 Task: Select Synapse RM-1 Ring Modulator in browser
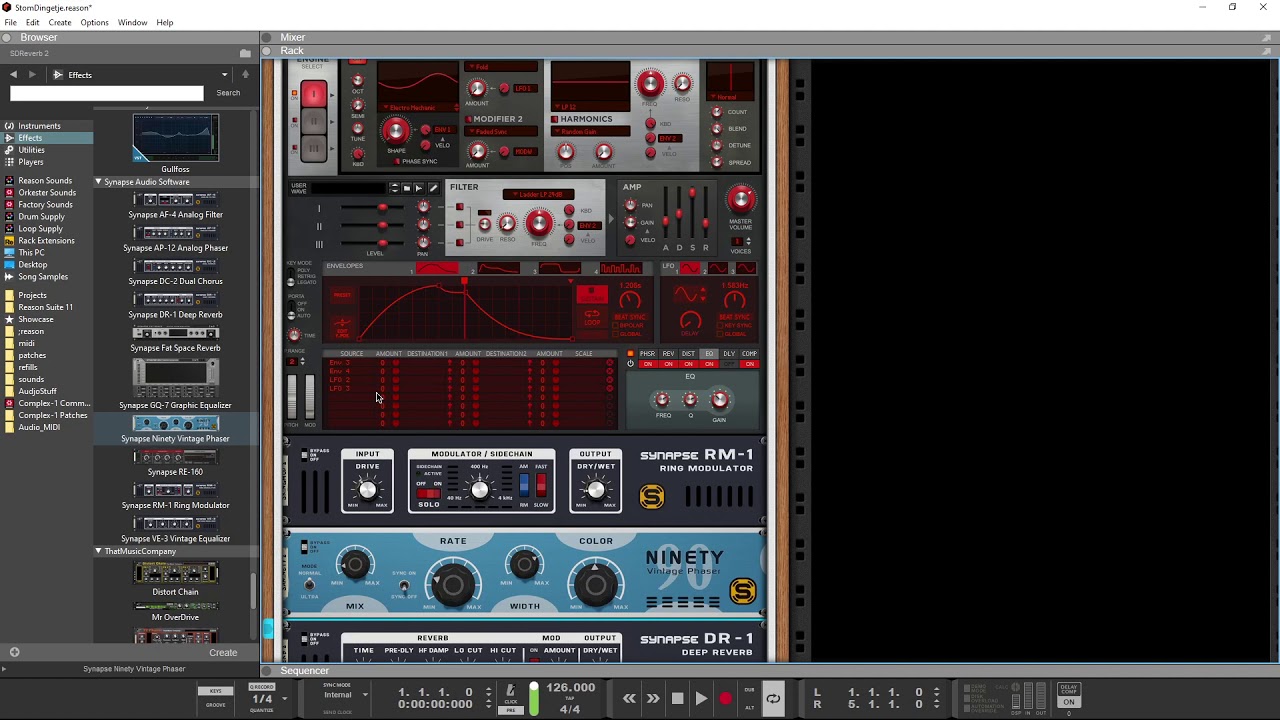175,497
